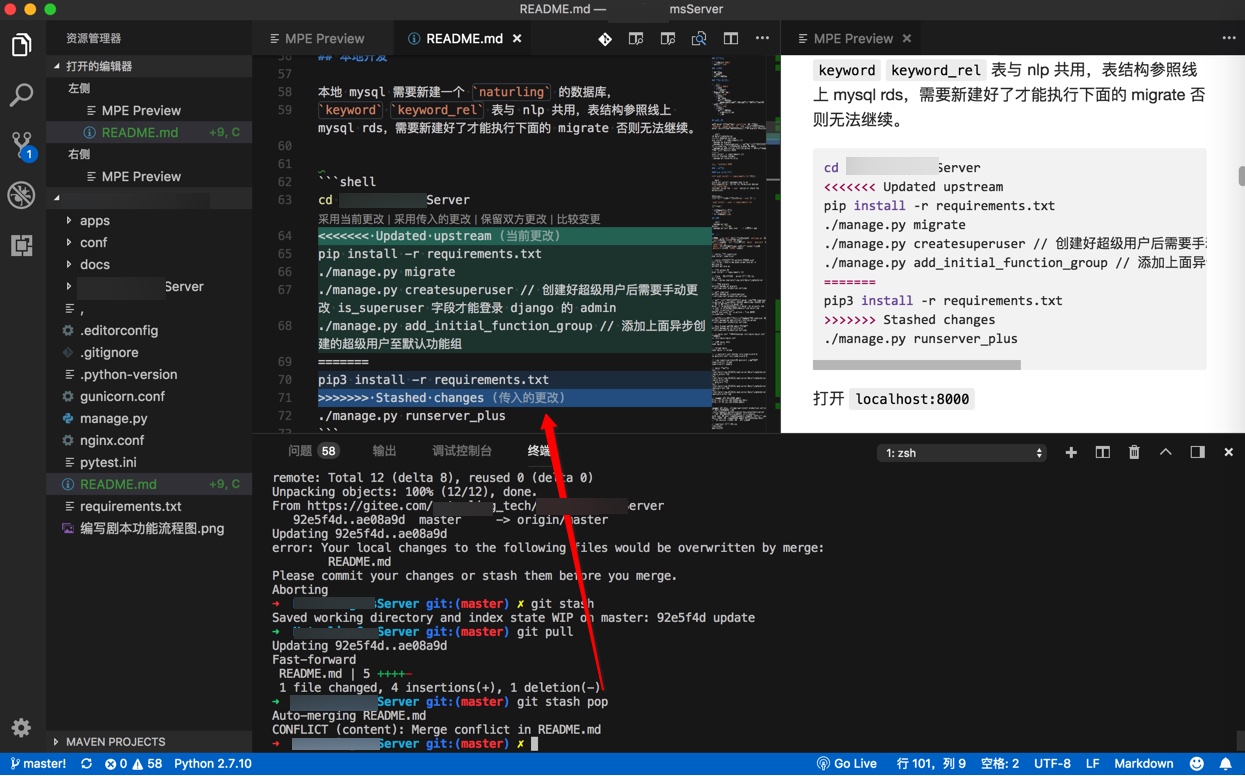Open the Extensions view icon
The width and height of the screenshot is (1245, 776).
click(x=21, y=245)
